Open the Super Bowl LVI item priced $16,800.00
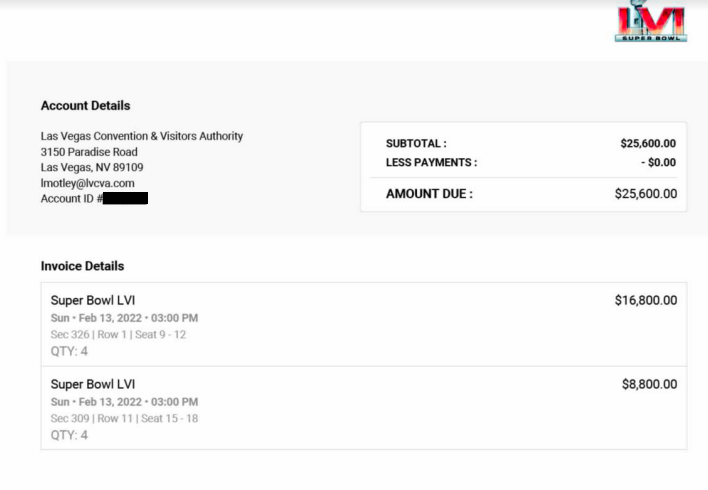 coord(93,300)
